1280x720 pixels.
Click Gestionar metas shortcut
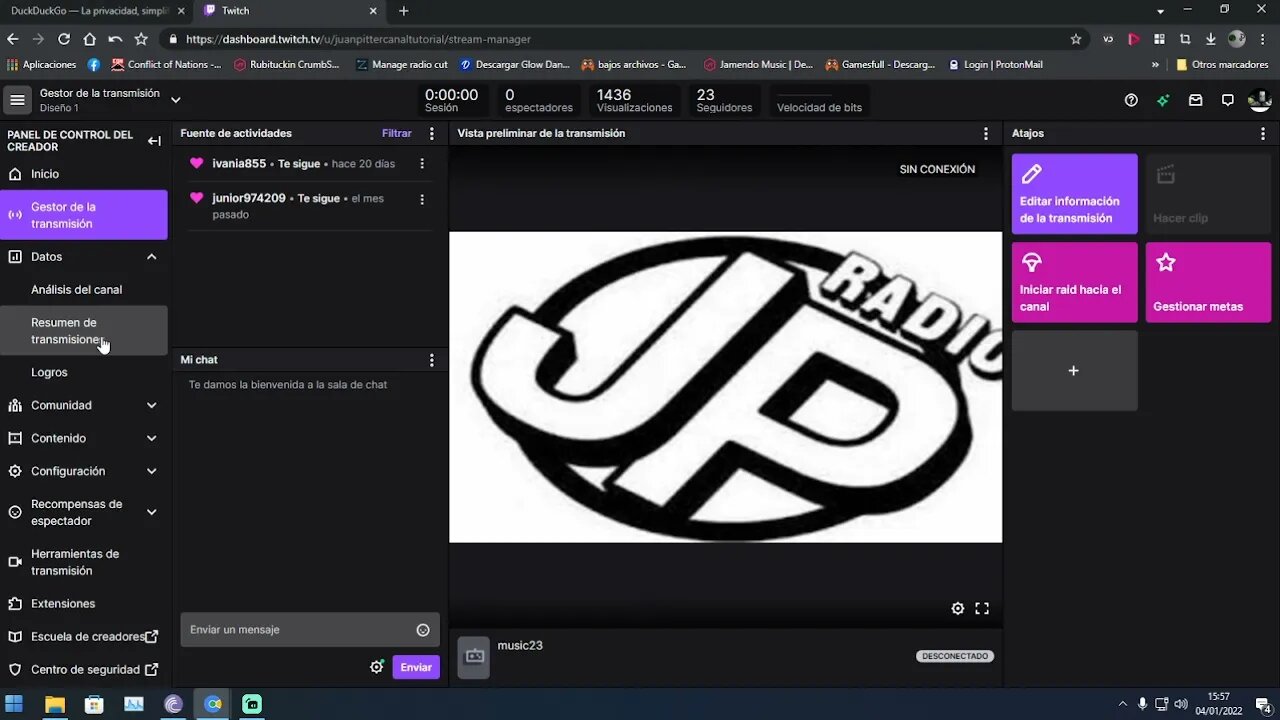point(1208,282)
